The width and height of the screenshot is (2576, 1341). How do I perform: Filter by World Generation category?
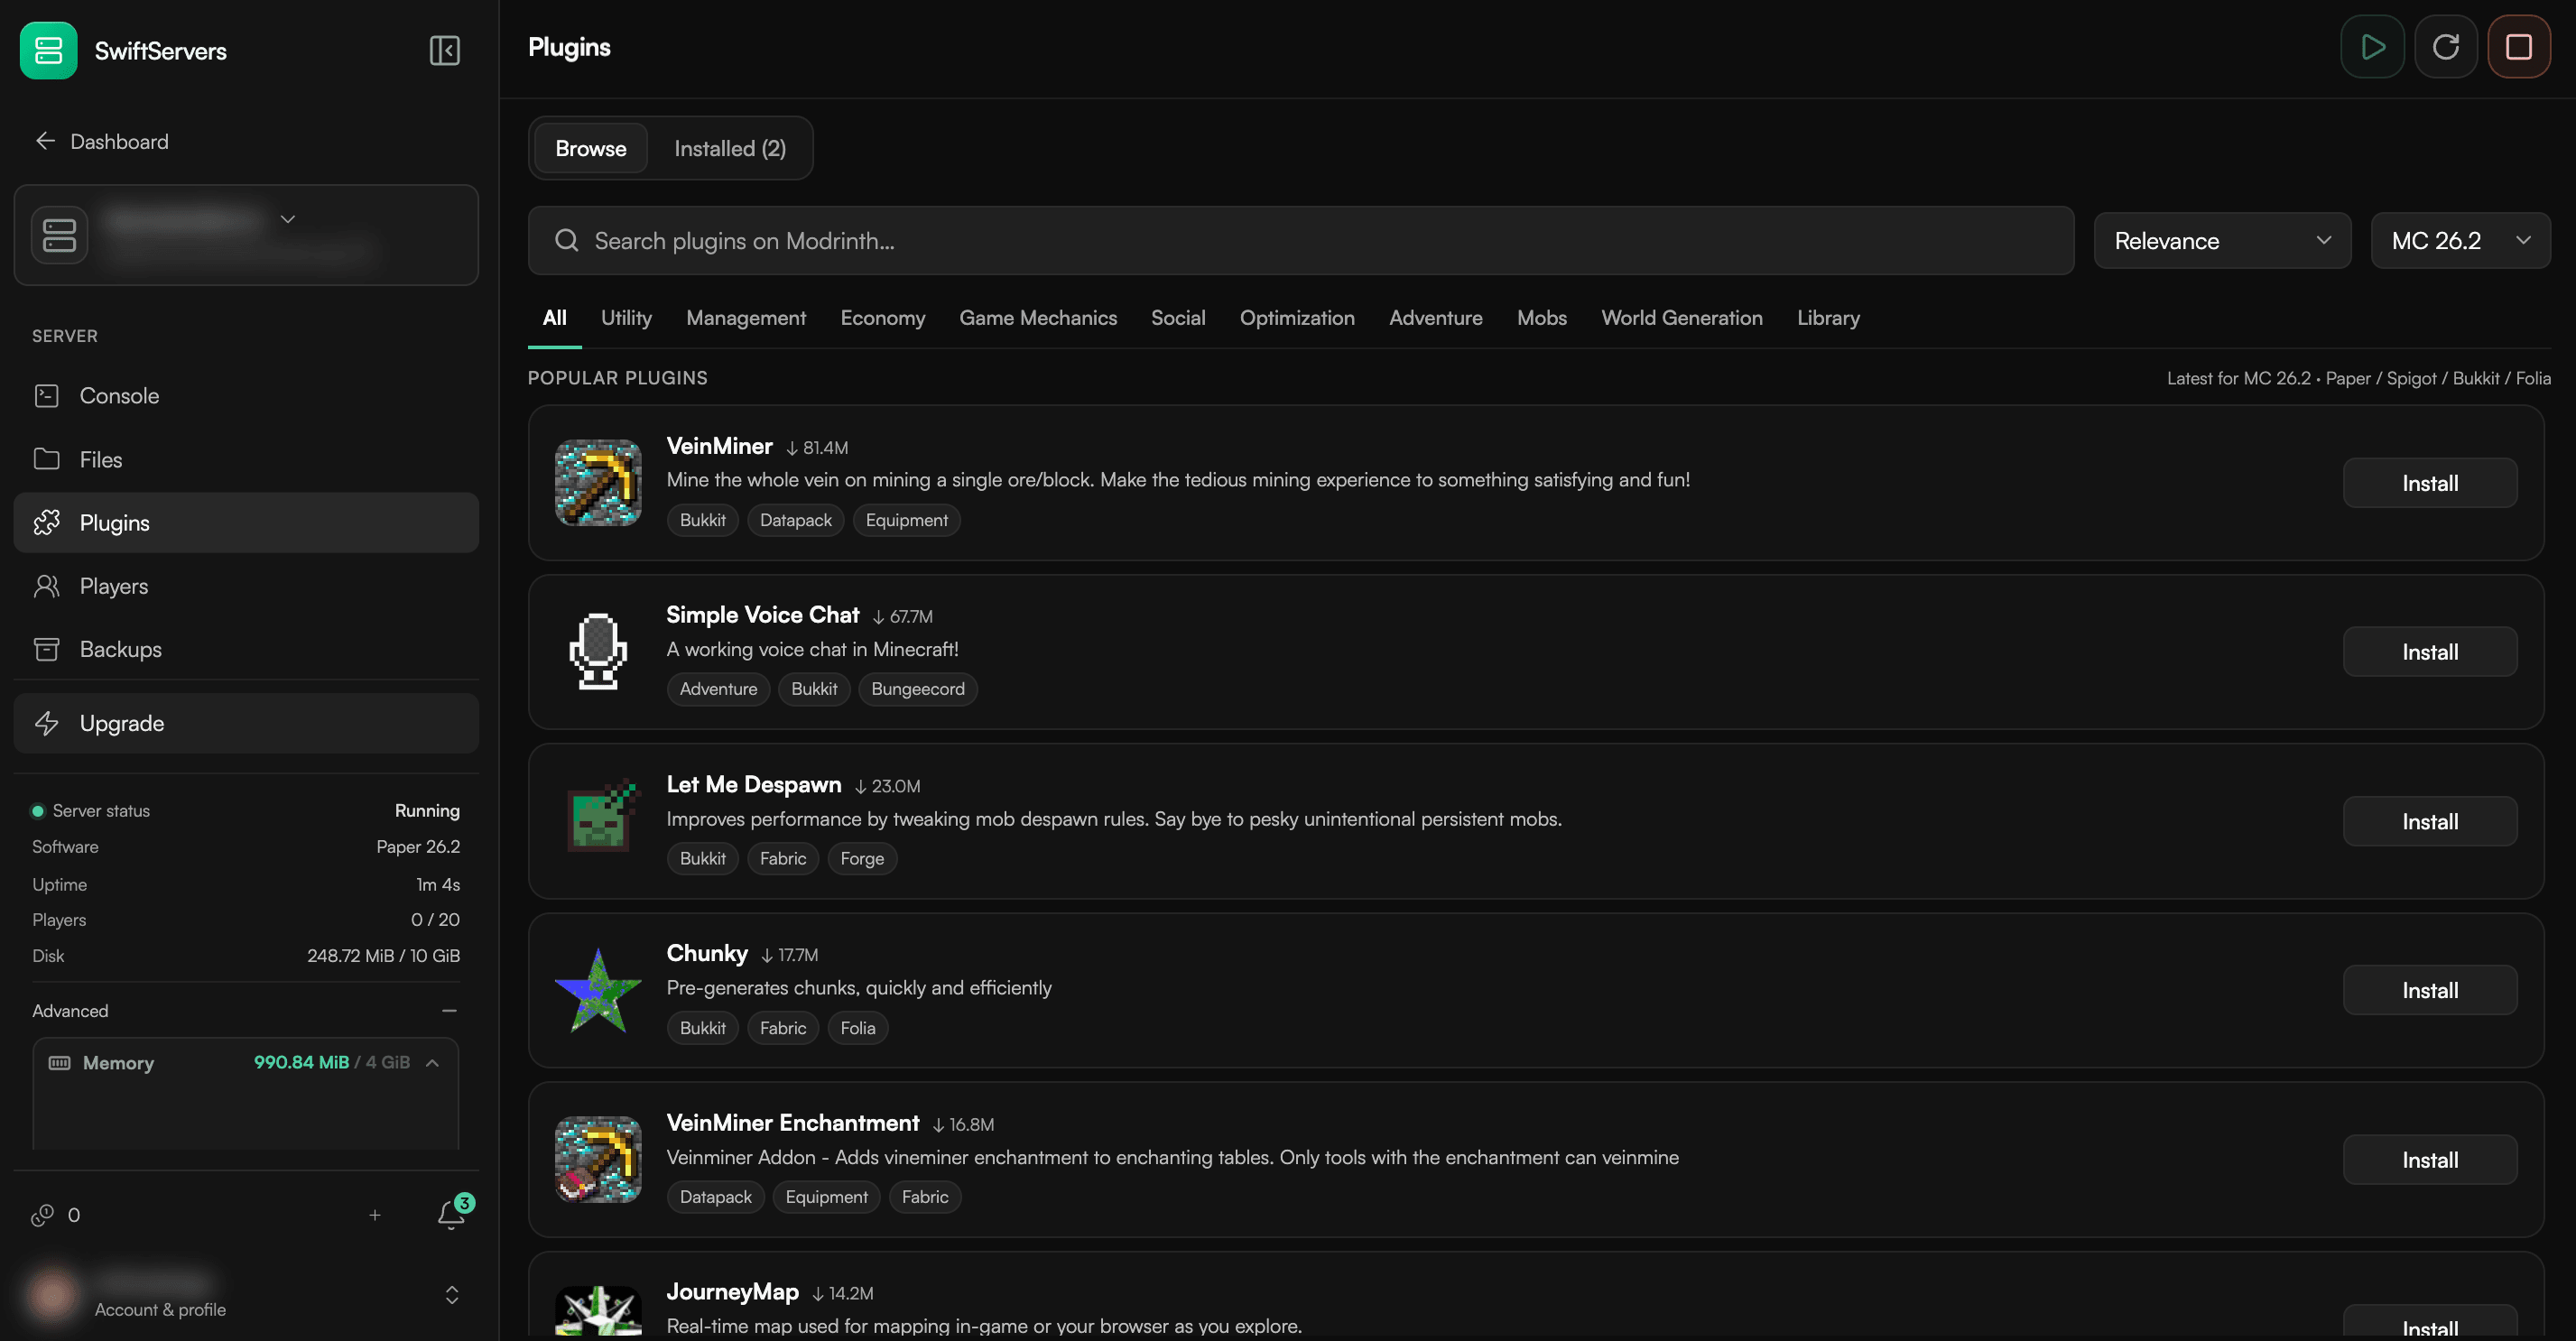(x=1681, y=318)
